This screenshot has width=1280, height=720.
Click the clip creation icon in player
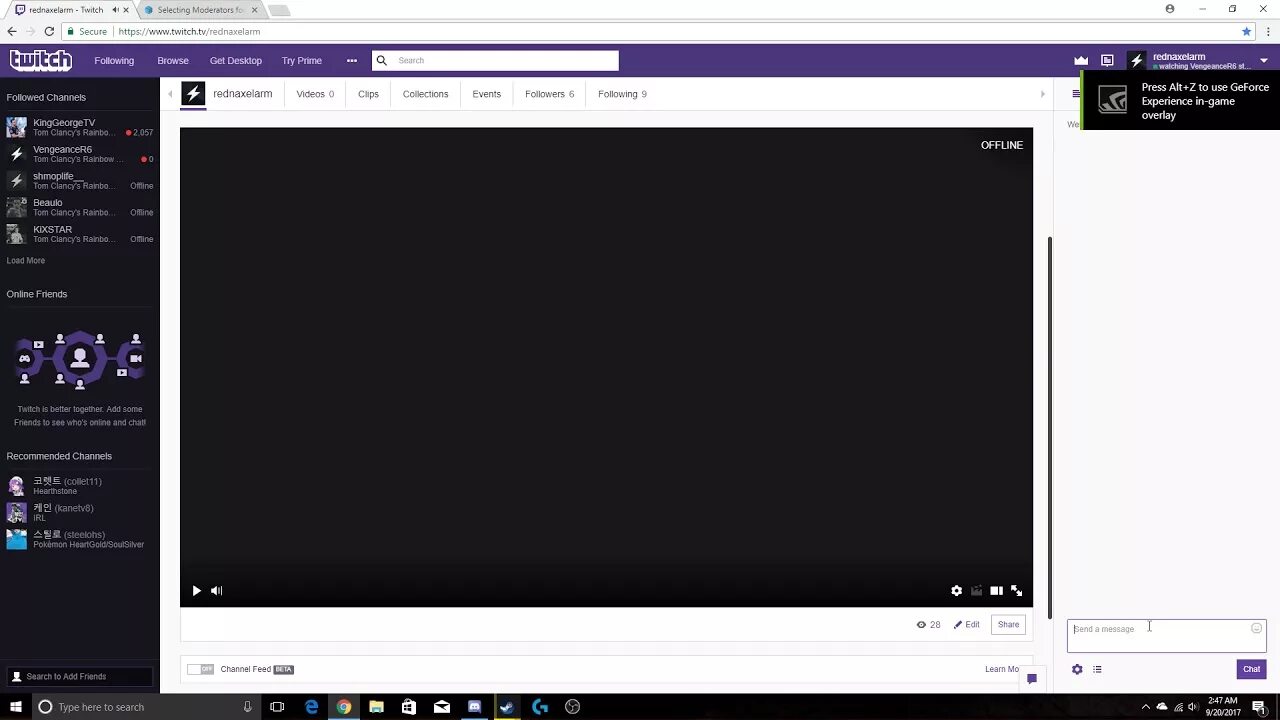[x=976, y=591]
